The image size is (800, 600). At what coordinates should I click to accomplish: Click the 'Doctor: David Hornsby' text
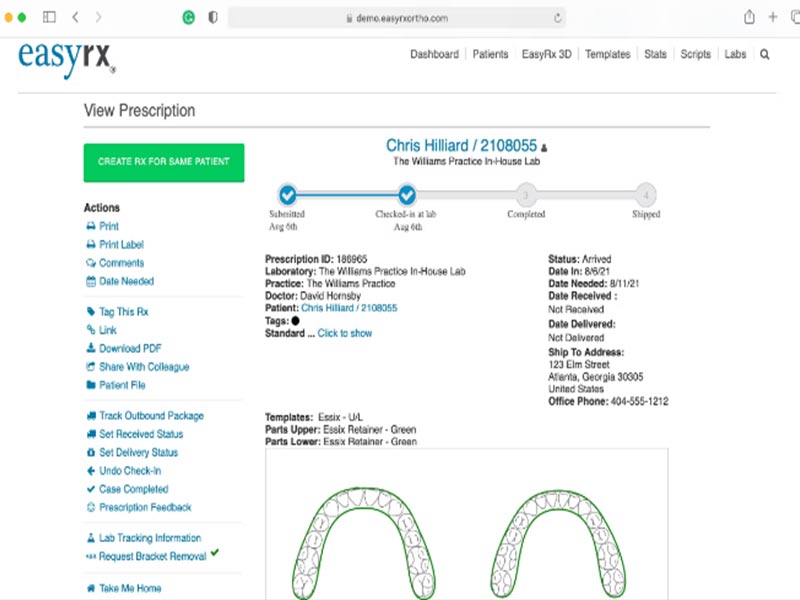coord(313,296)
